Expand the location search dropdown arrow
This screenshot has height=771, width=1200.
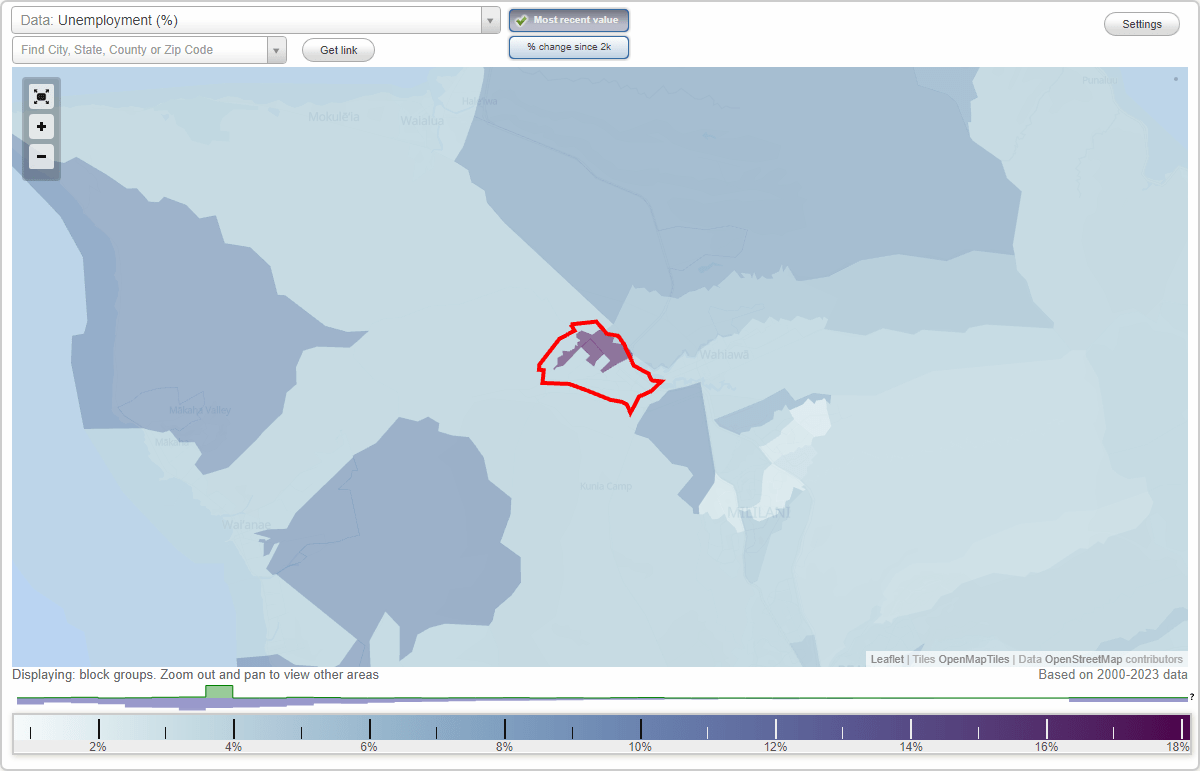(277, 50)
